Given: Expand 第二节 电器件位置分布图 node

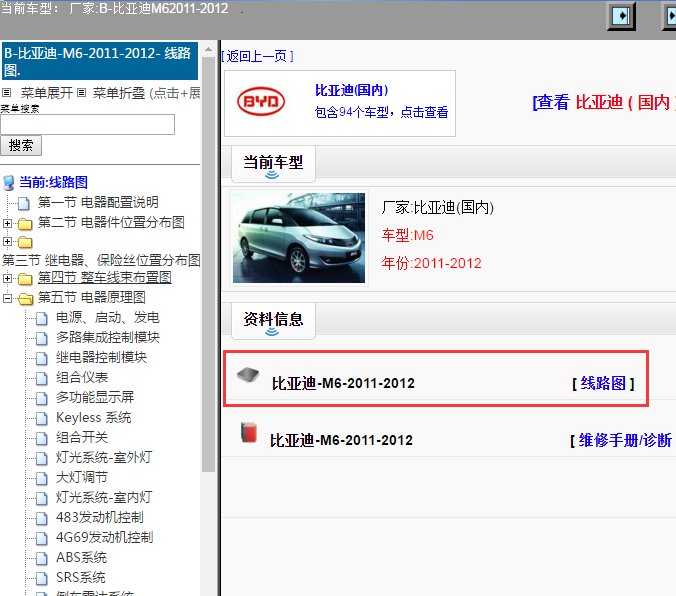Looking at the screenshot, I should [7, 223].
